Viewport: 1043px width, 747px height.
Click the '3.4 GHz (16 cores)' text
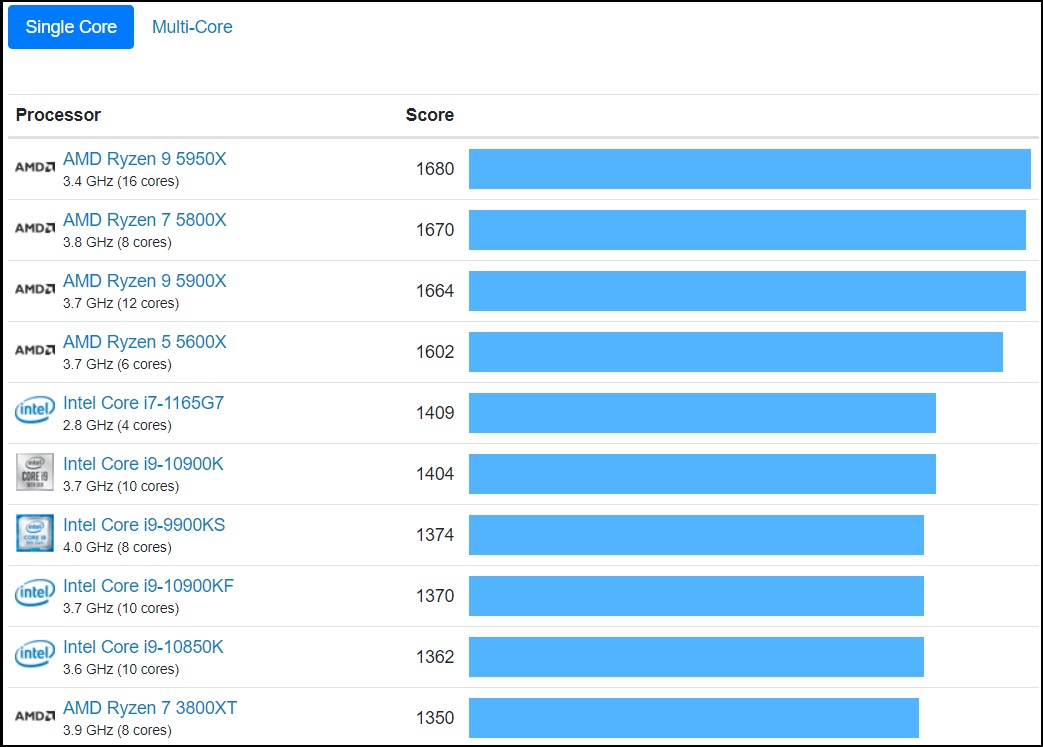(121, 182)
